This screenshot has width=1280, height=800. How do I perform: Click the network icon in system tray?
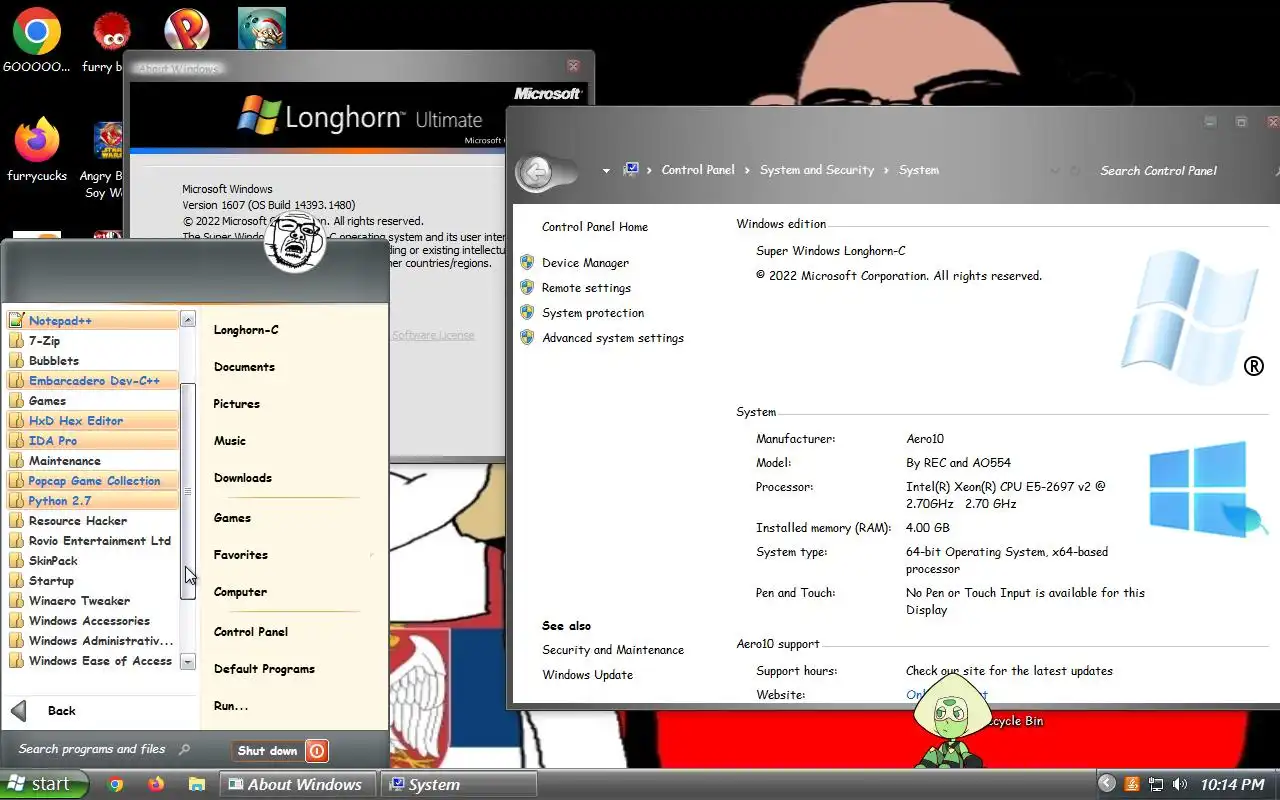1156,785
